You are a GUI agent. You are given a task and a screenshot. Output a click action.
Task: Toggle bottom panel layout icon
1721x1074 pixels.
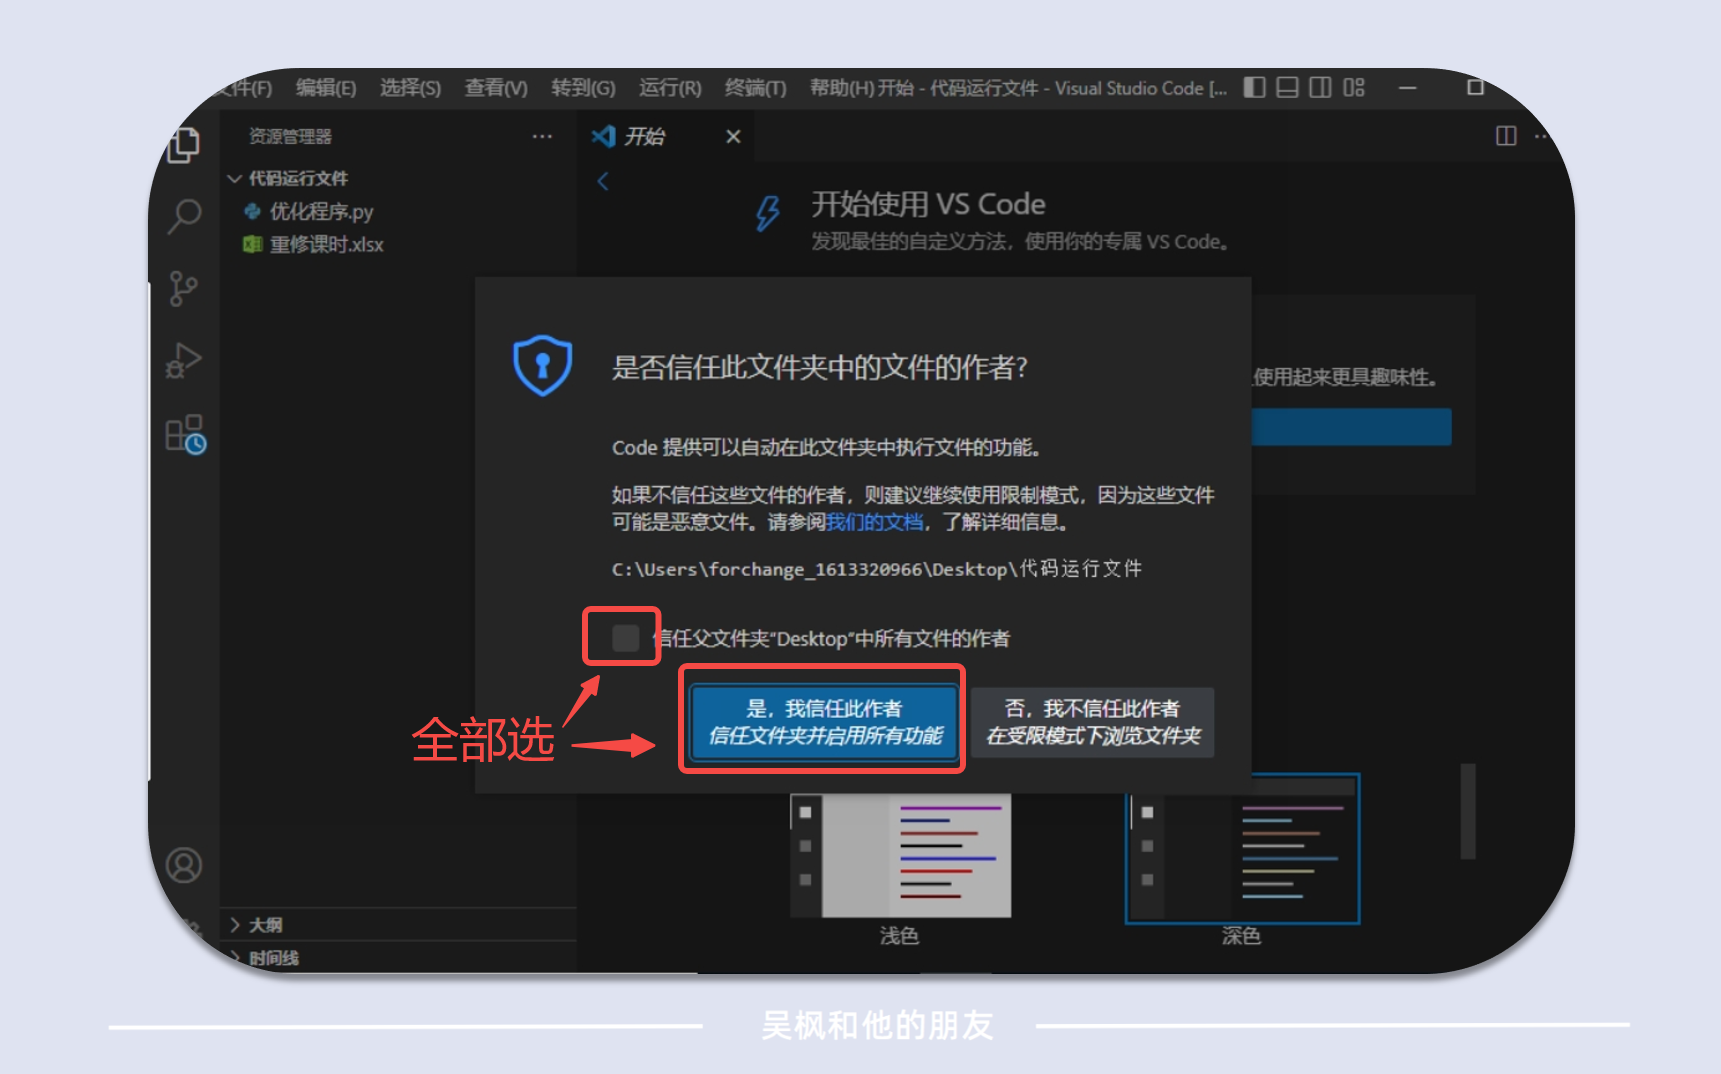pyautogui.click(x=1288, y=88)
